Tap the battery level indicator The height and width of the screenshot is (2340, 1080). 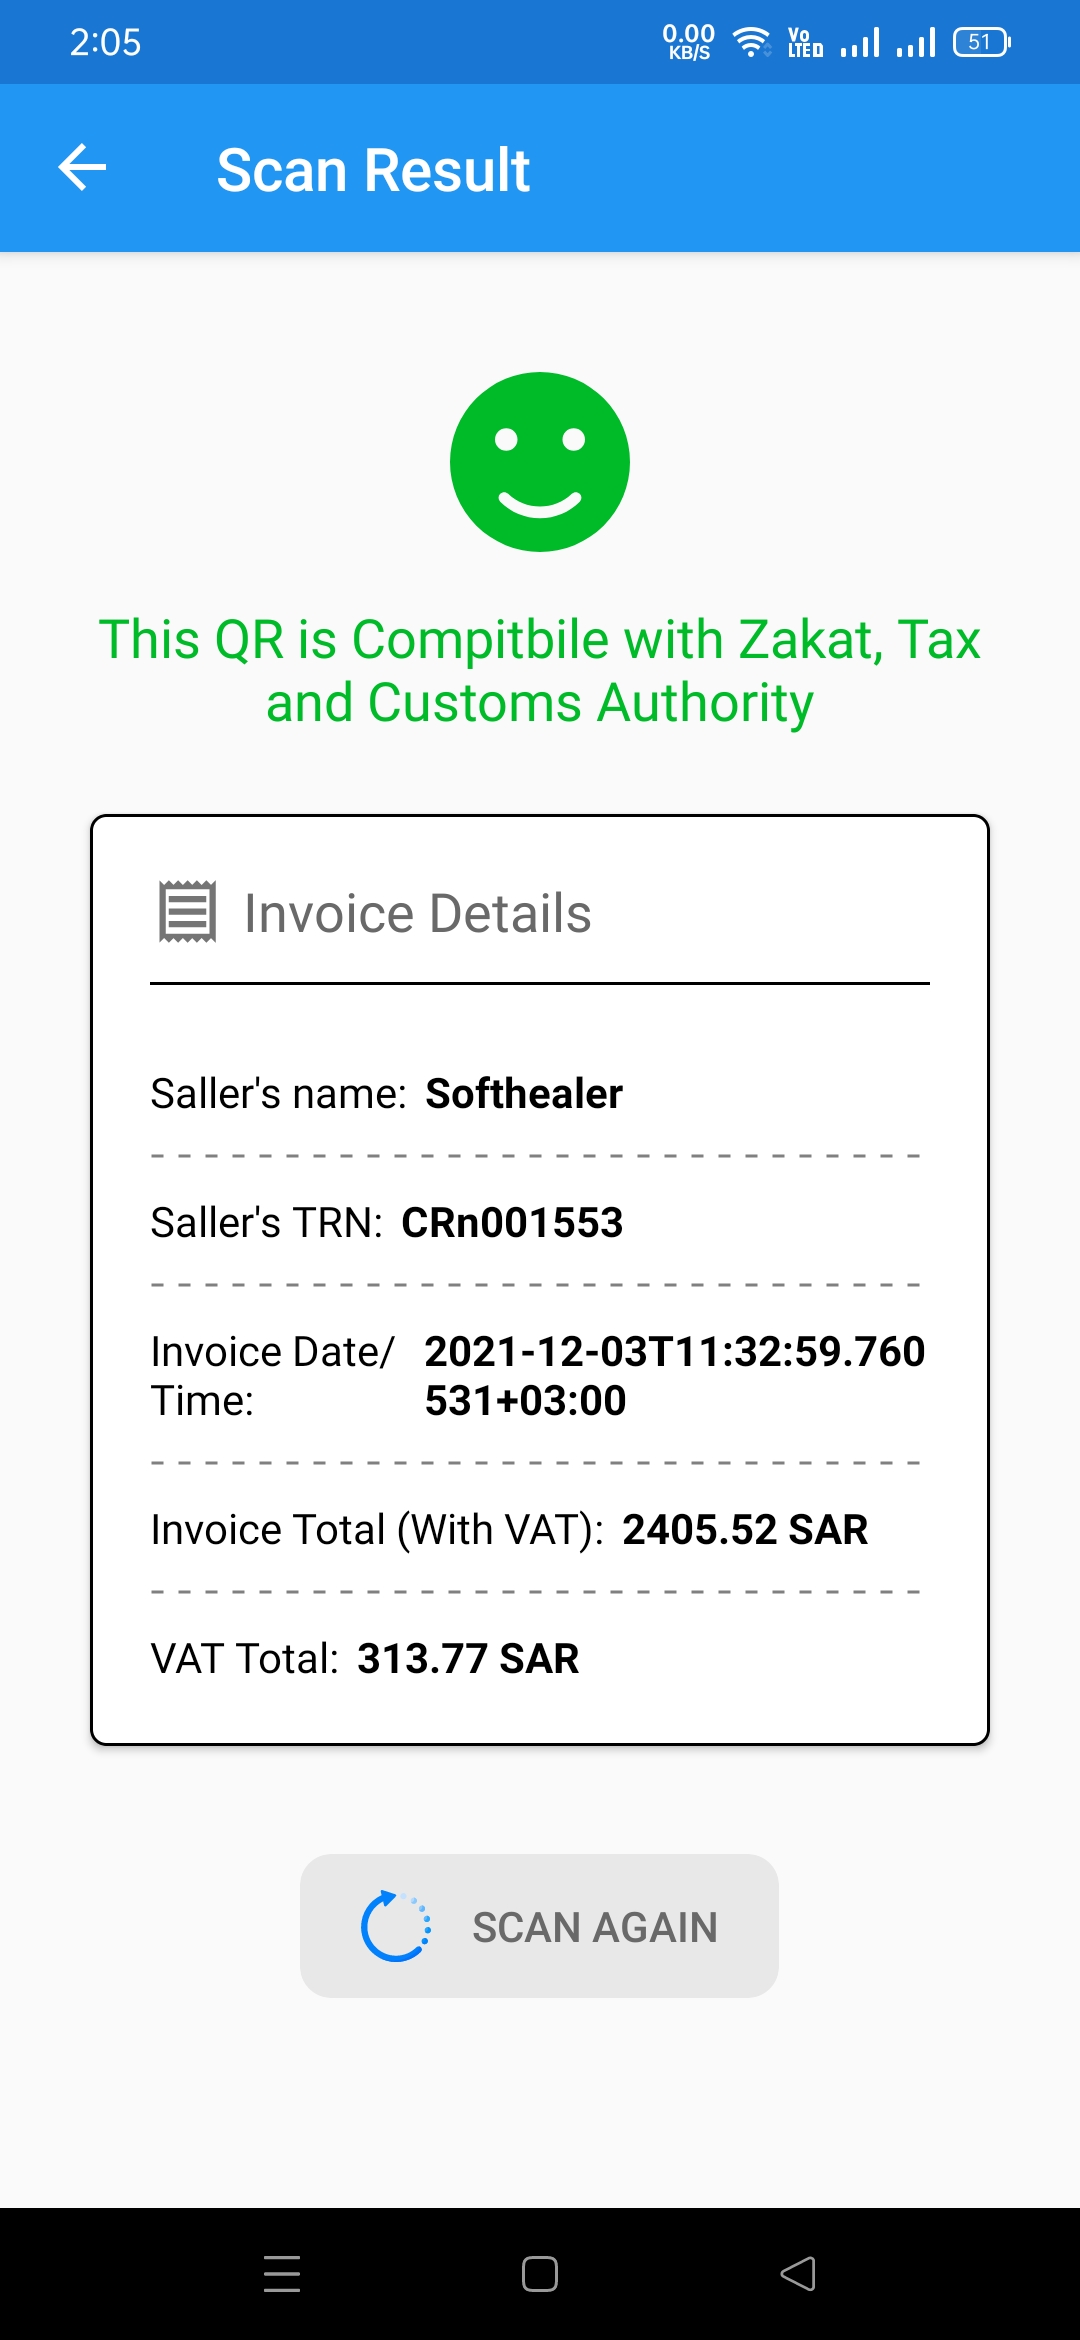[x=981, y=42]
